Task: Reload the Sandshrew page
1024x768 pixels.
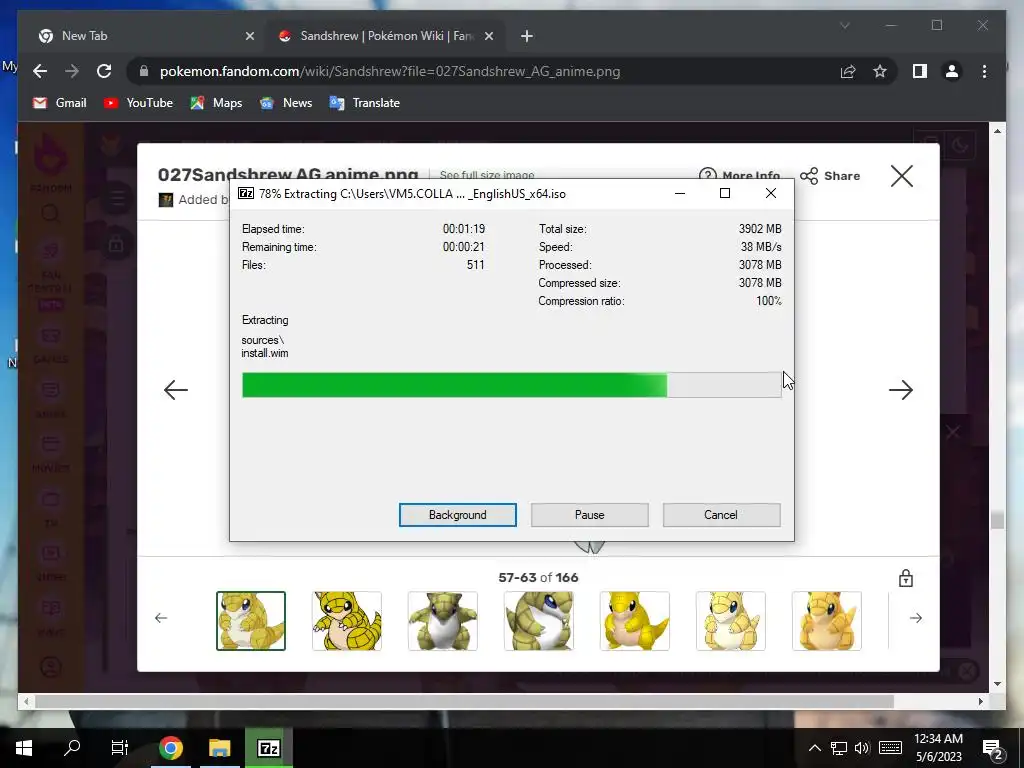Action: tap(104, 71)
